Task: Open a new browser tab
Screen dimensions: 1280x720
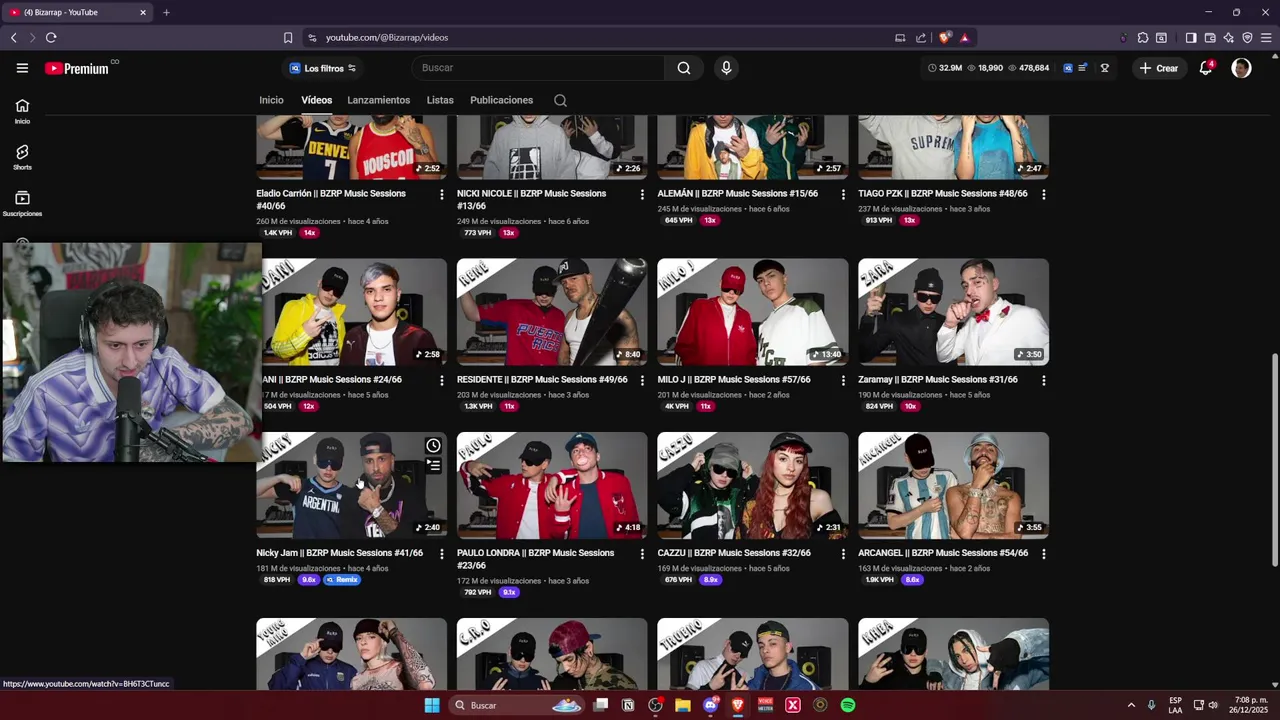Action: point(166,12)
